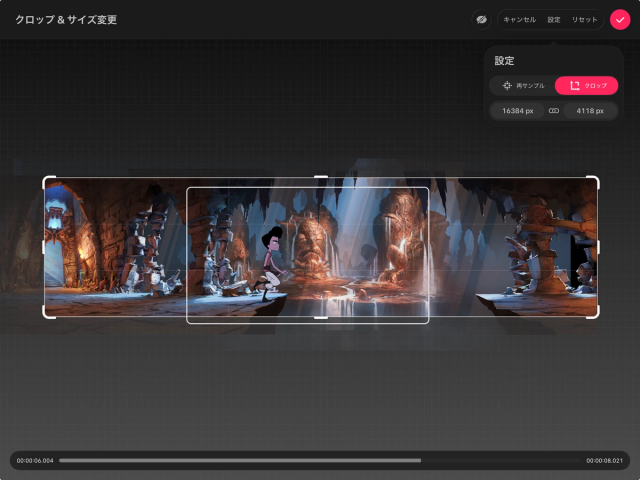Screen dimensions: 640x480
Task: Click the クロップ＆サイズ変更 title
Action: (x=66, y=20)
